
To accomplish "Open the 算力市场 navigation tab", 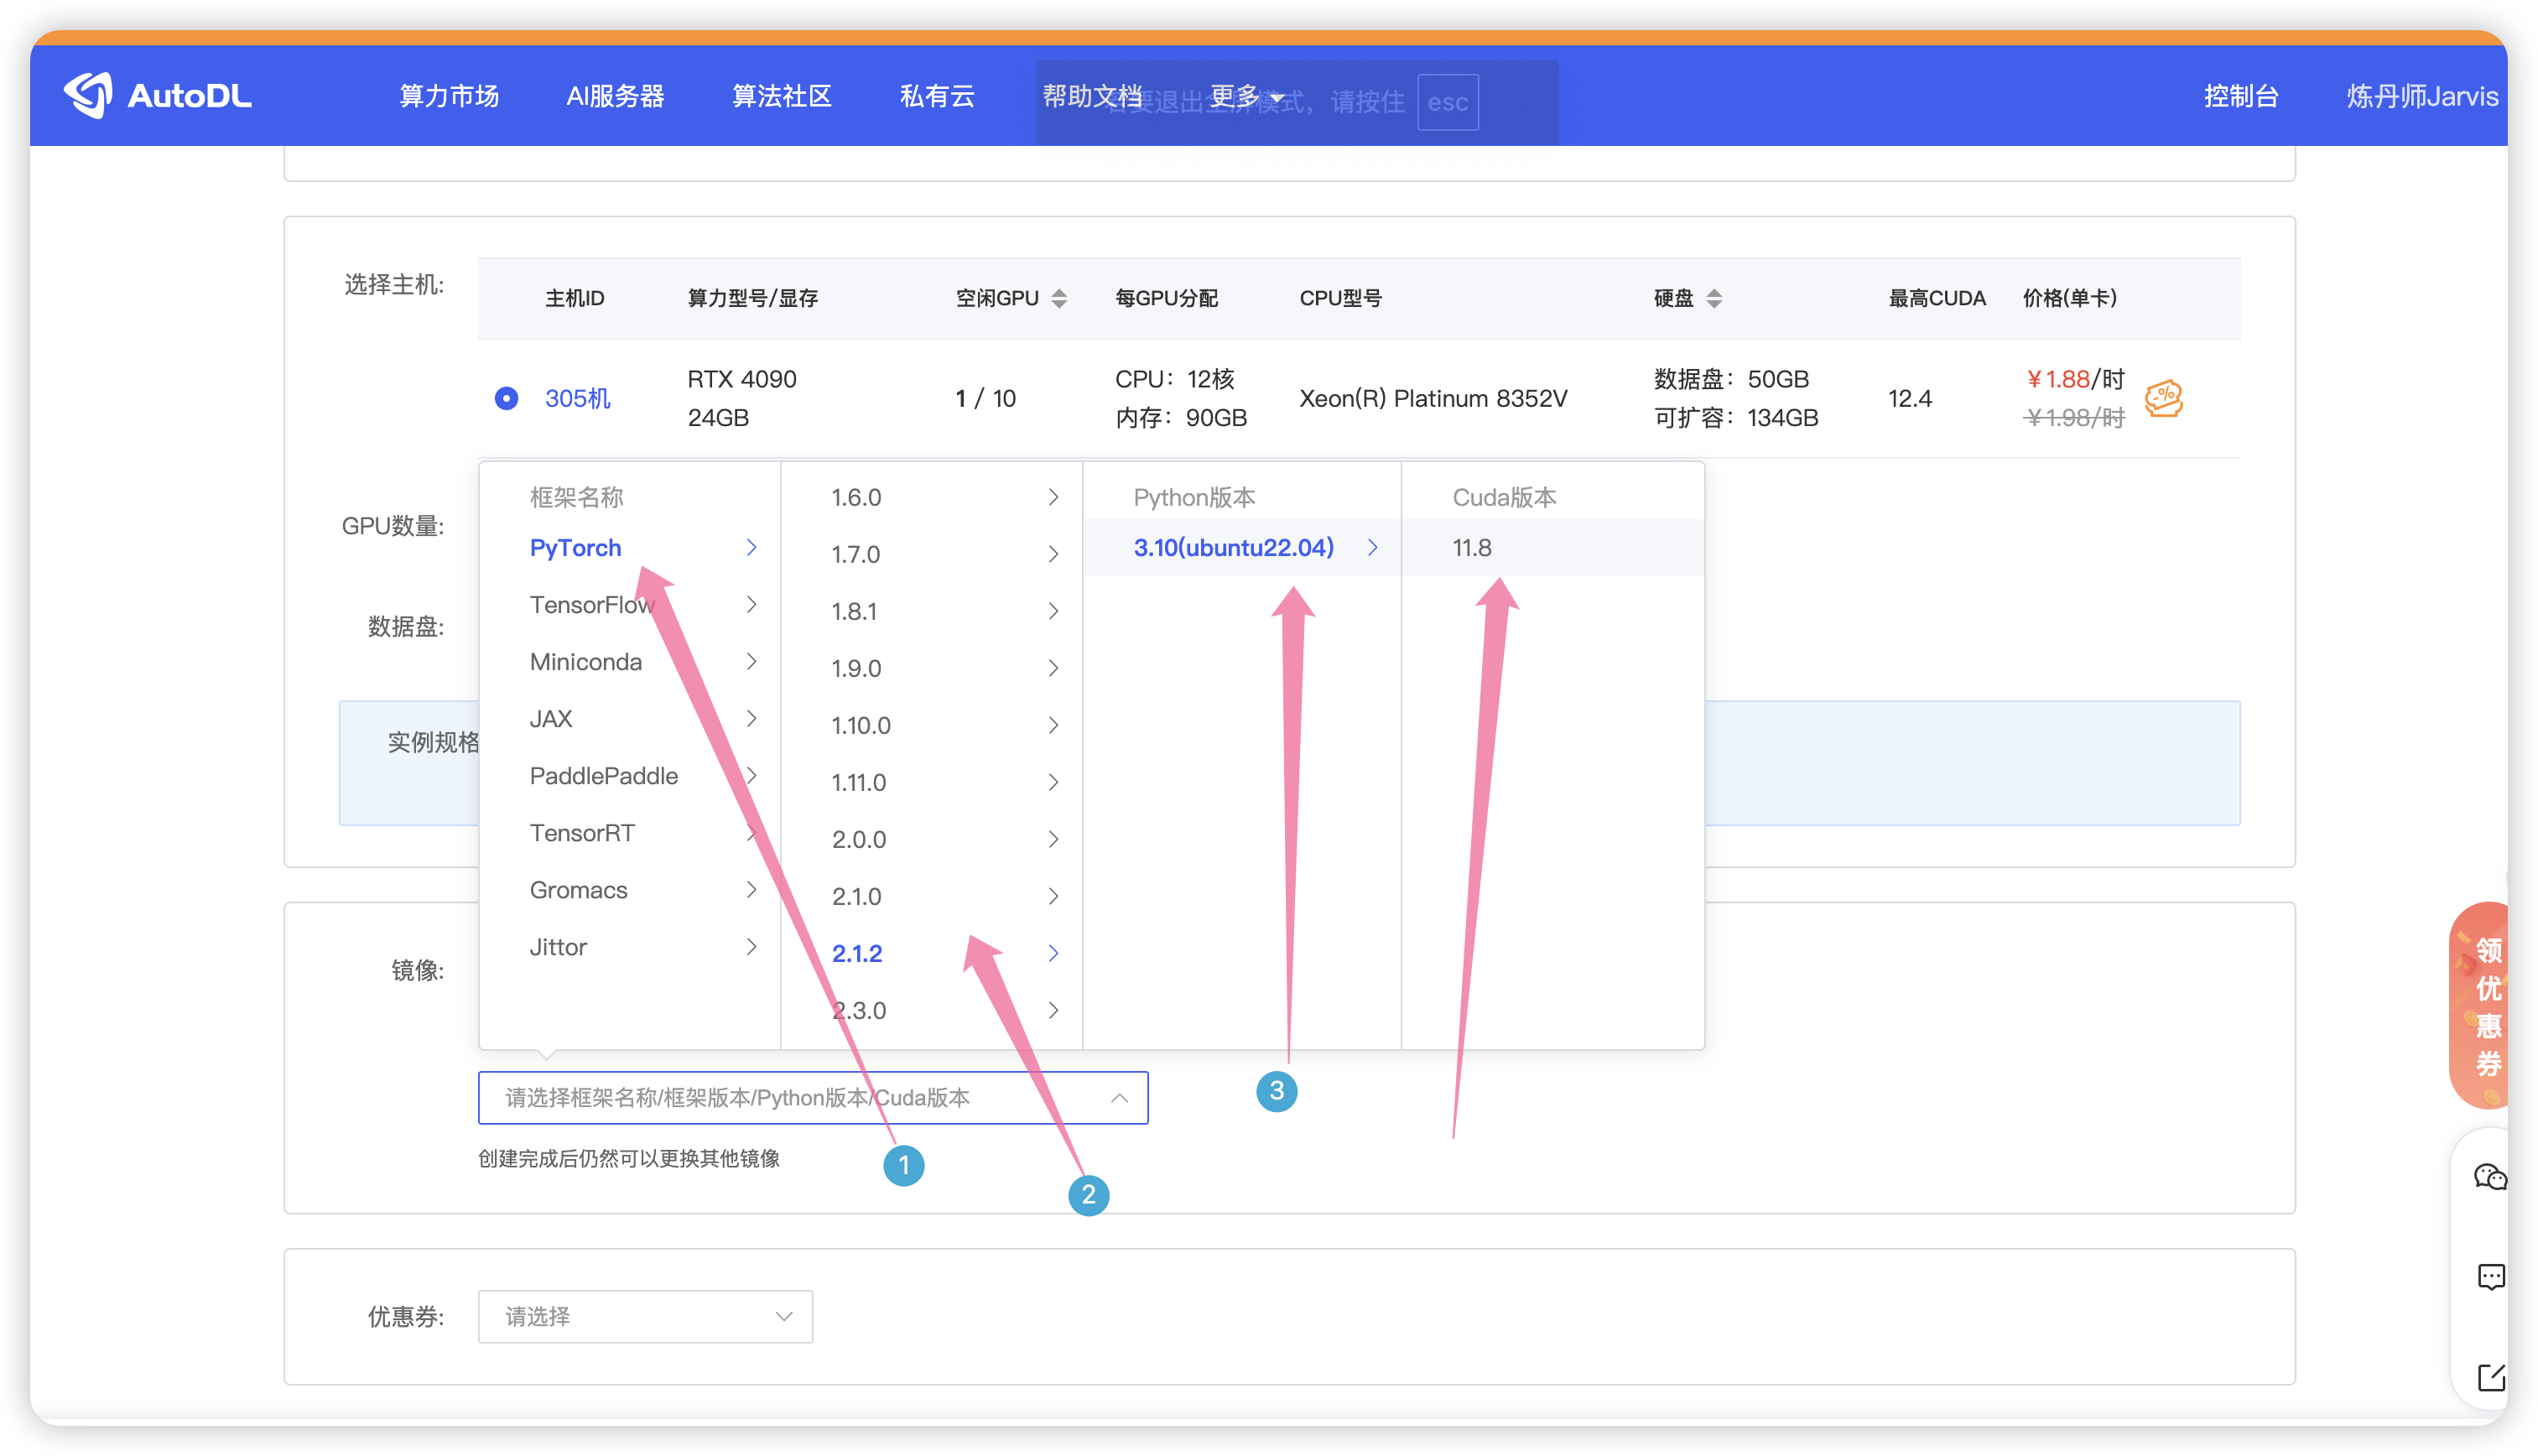I will coord(448,96).
